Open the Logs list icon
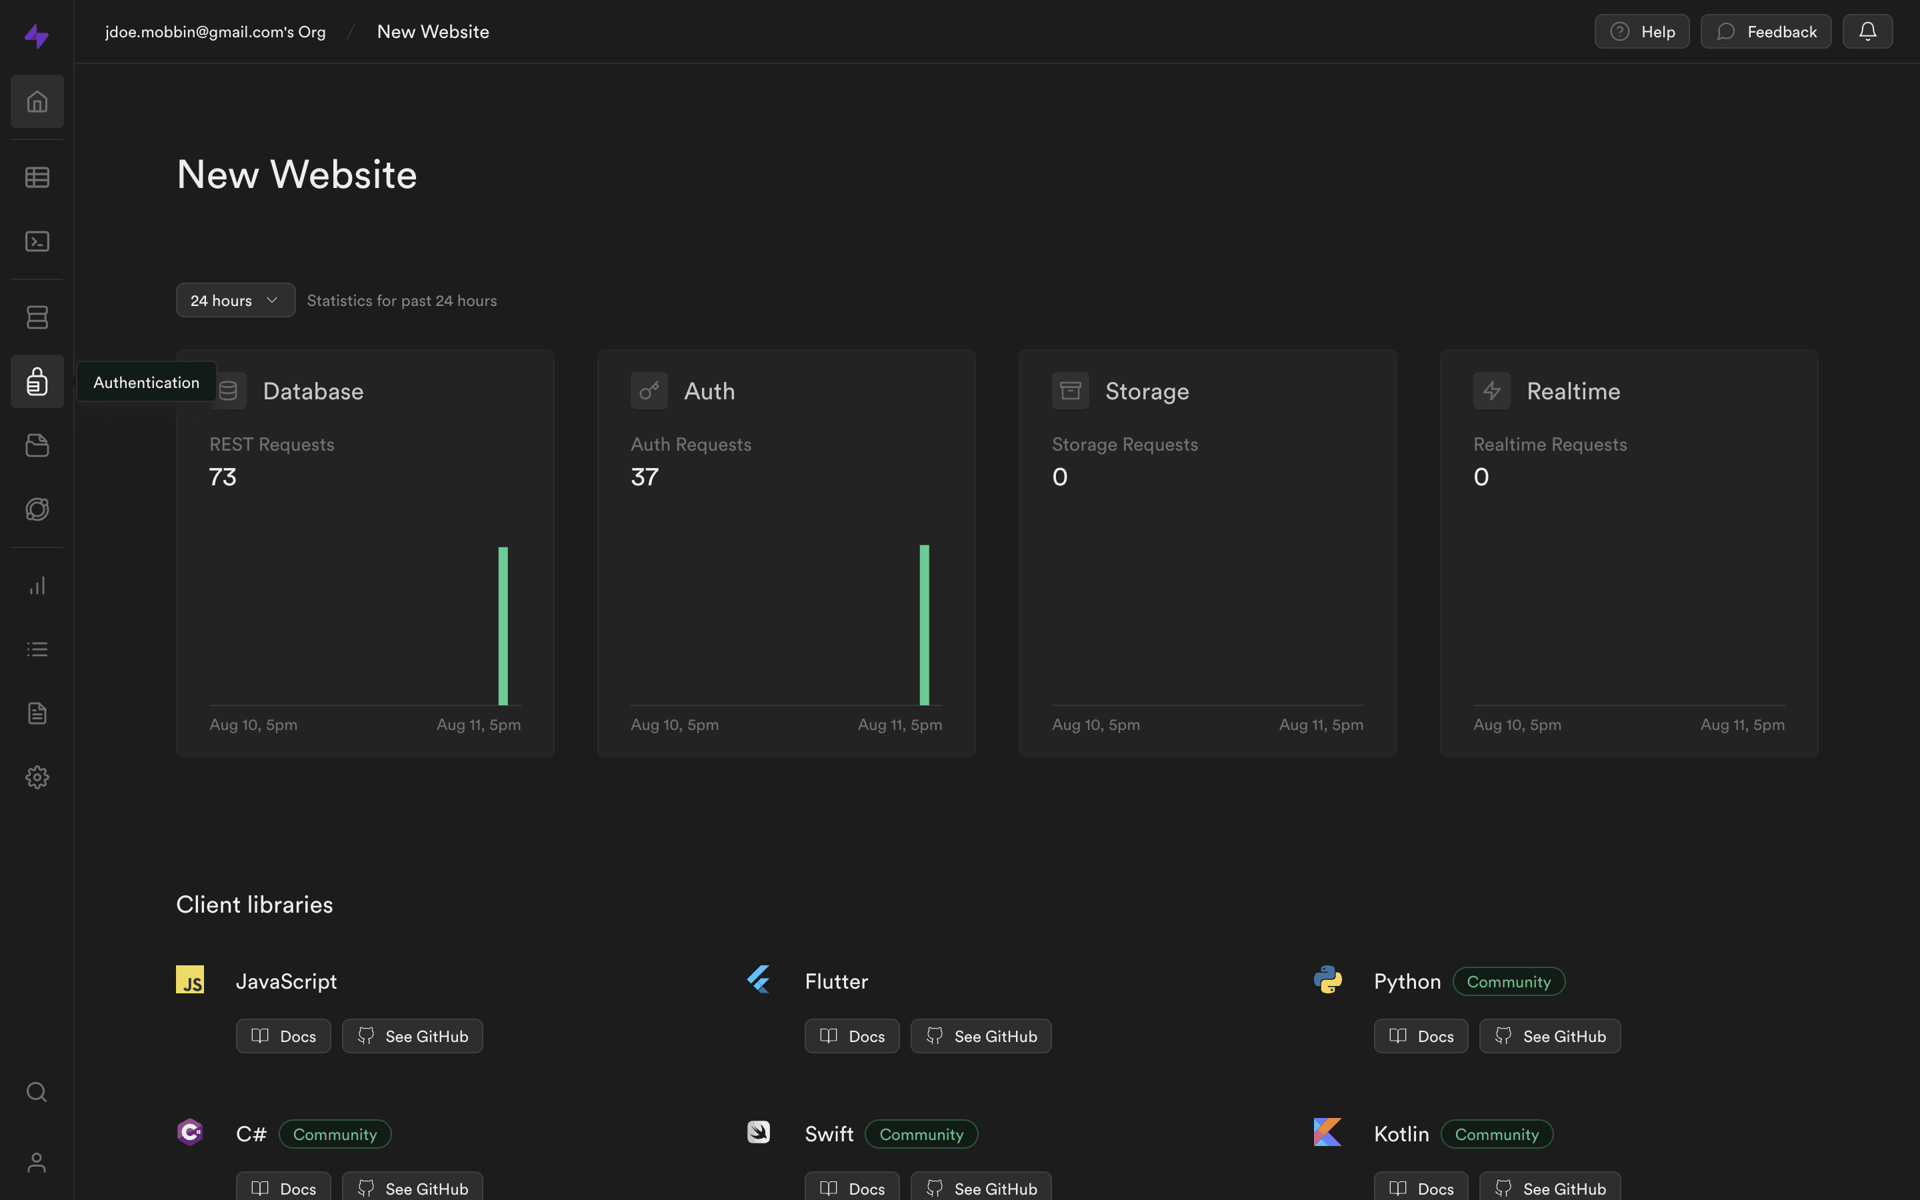Viewport: 1920px width, 1200px height. pyautogui.click(x=37, y=650)
